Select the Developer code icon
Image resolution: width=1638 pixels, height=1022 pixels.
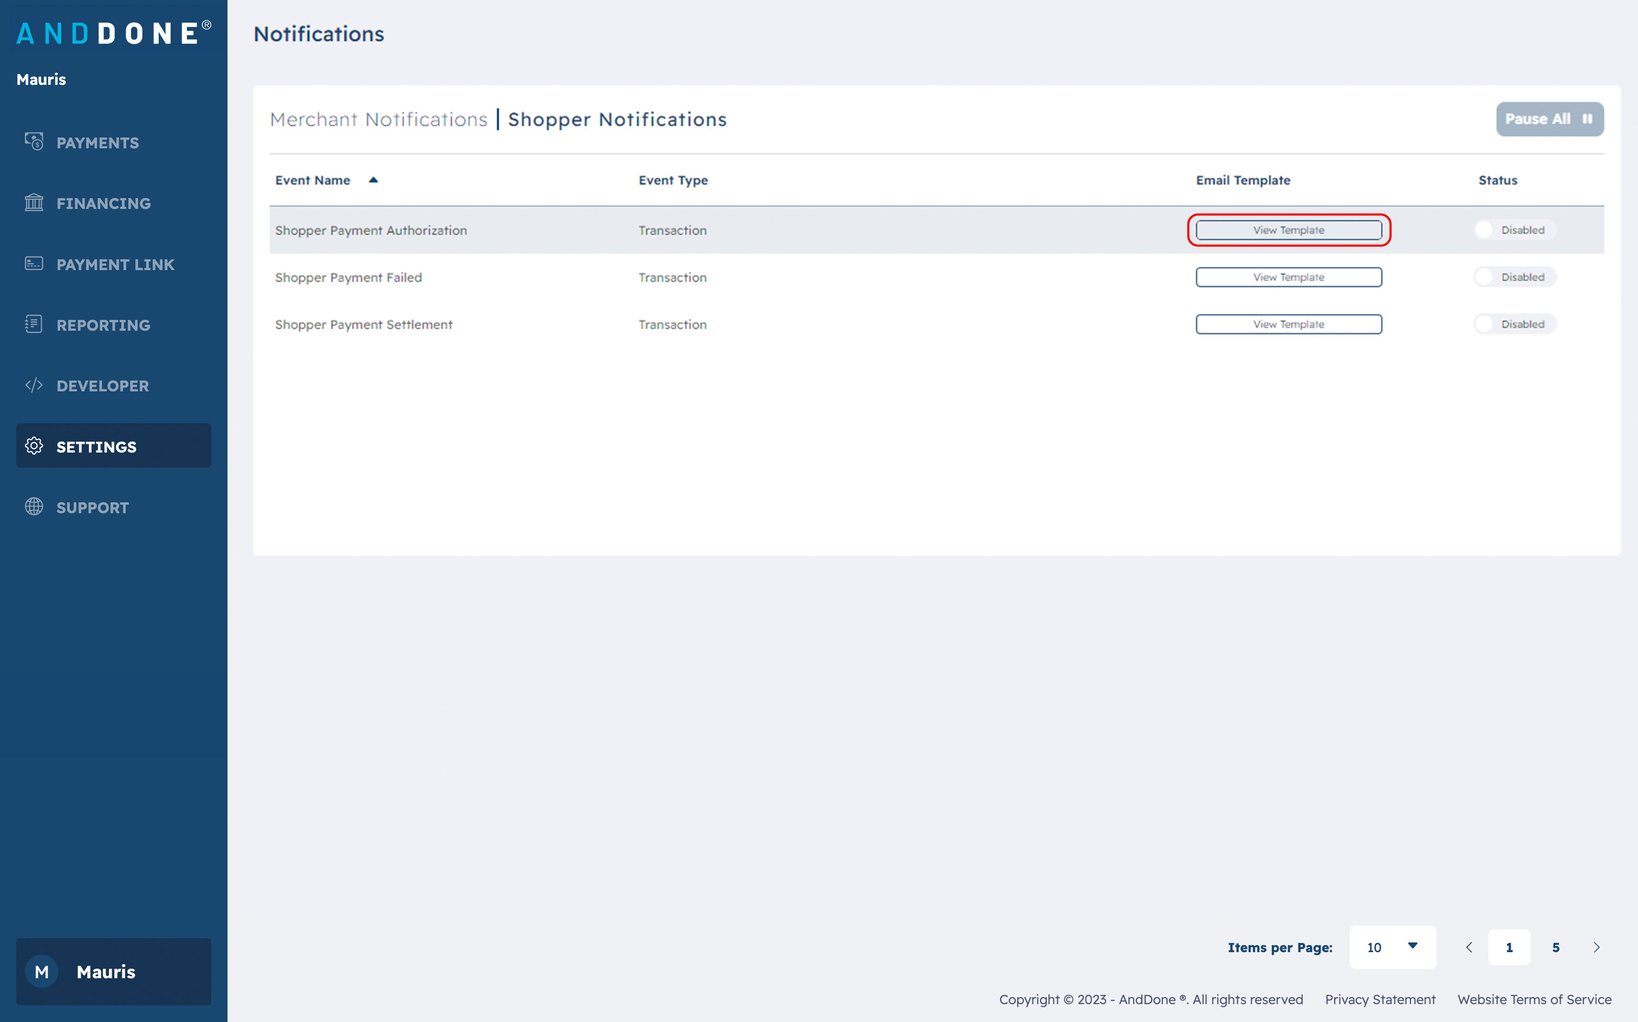pos(33,385)
